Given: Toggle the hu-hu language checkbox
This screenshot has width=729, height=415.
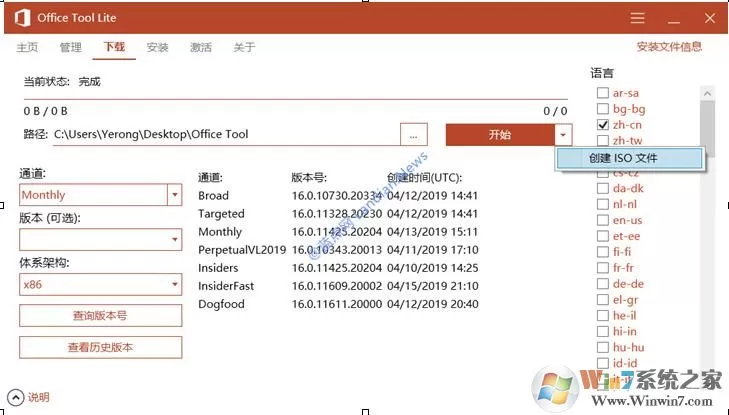Looking at the screenshot, I should tap(603, 347).
